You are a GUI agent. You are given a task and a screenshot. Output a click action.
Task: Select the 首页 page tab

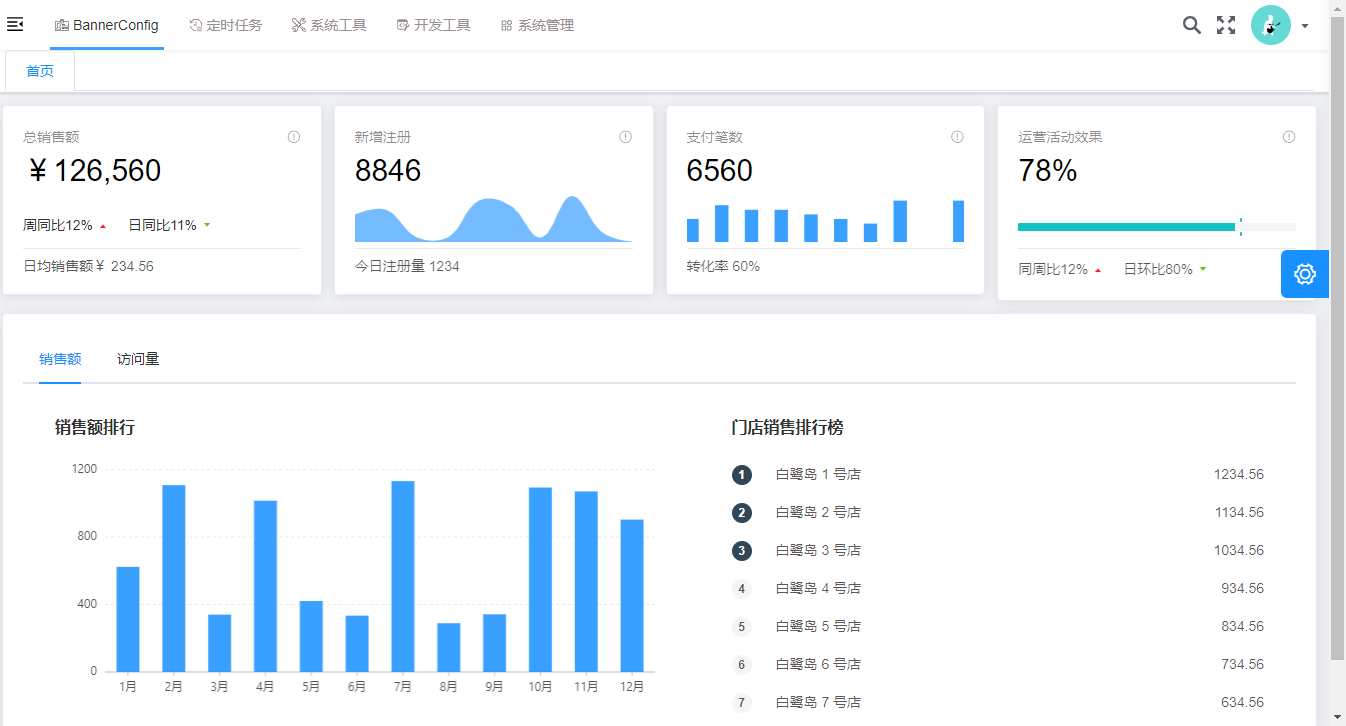pos(40,71)
